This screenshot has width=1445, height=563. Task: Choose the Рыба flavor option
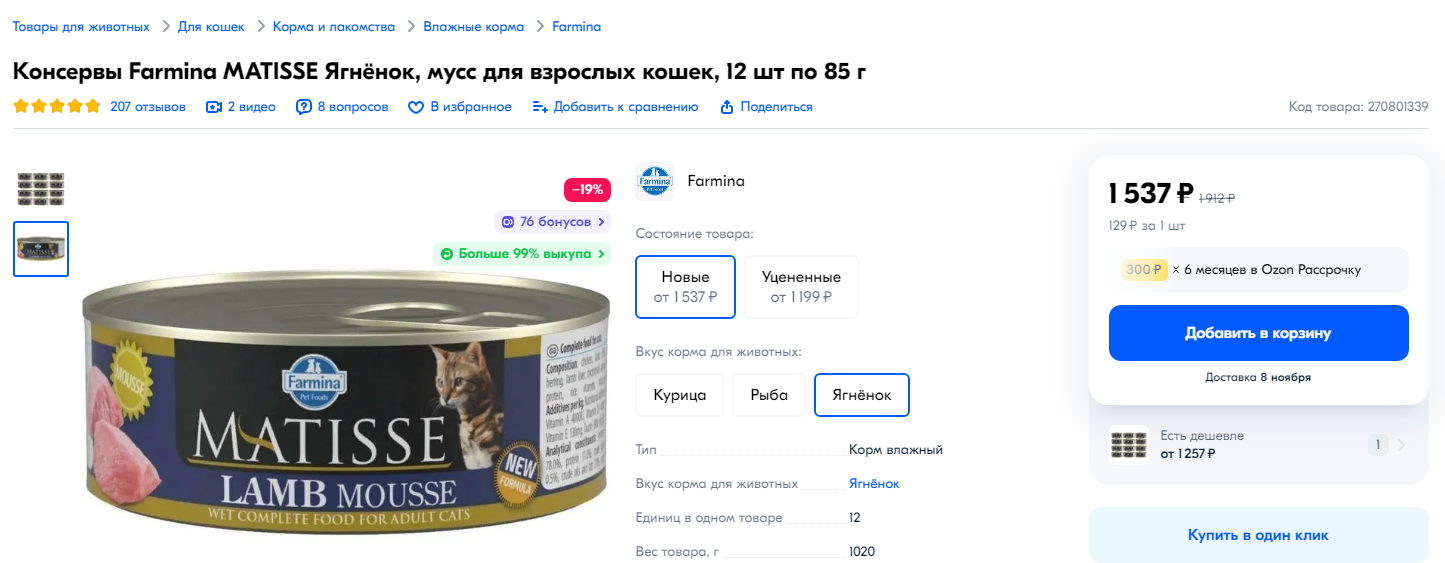[769, 395]
